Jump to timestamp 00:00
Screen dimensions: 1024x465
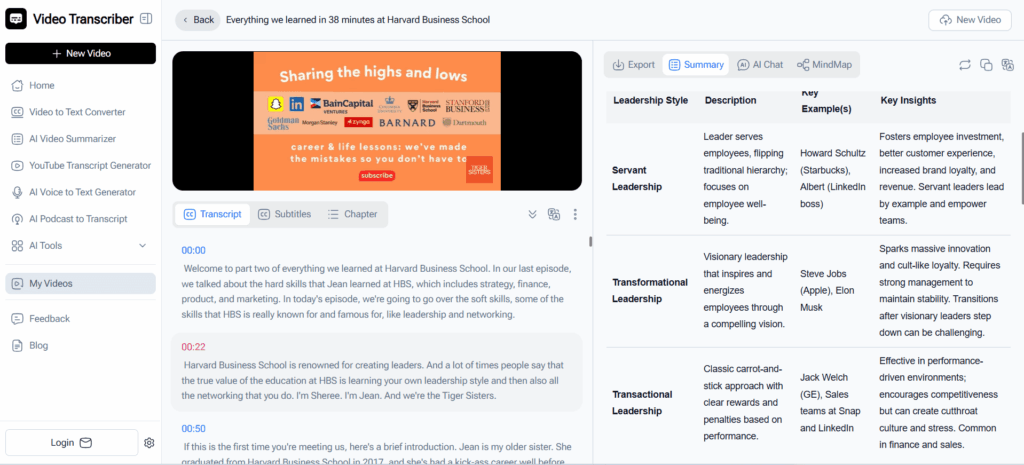[x=193, y=250]
